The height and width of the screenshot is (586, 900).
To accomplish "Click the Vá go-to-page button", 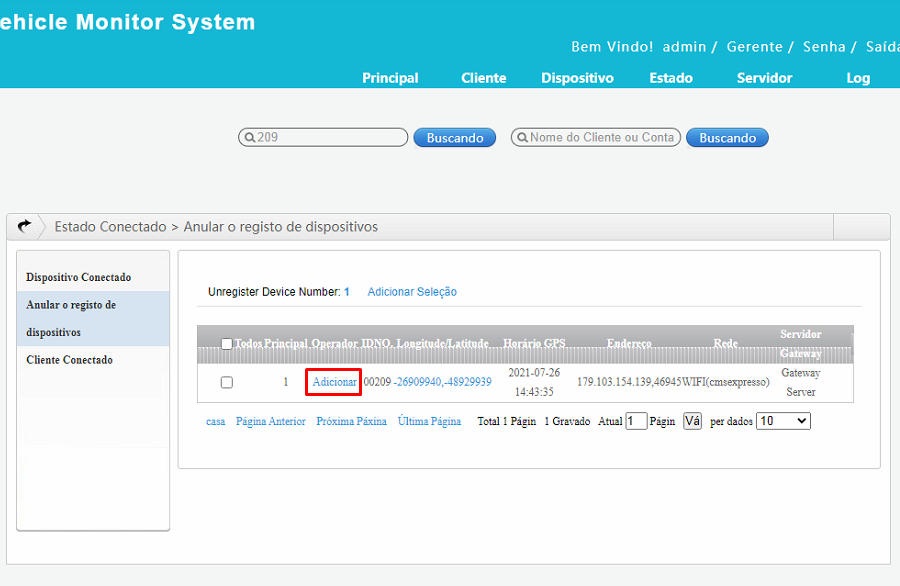I will 692,422.
